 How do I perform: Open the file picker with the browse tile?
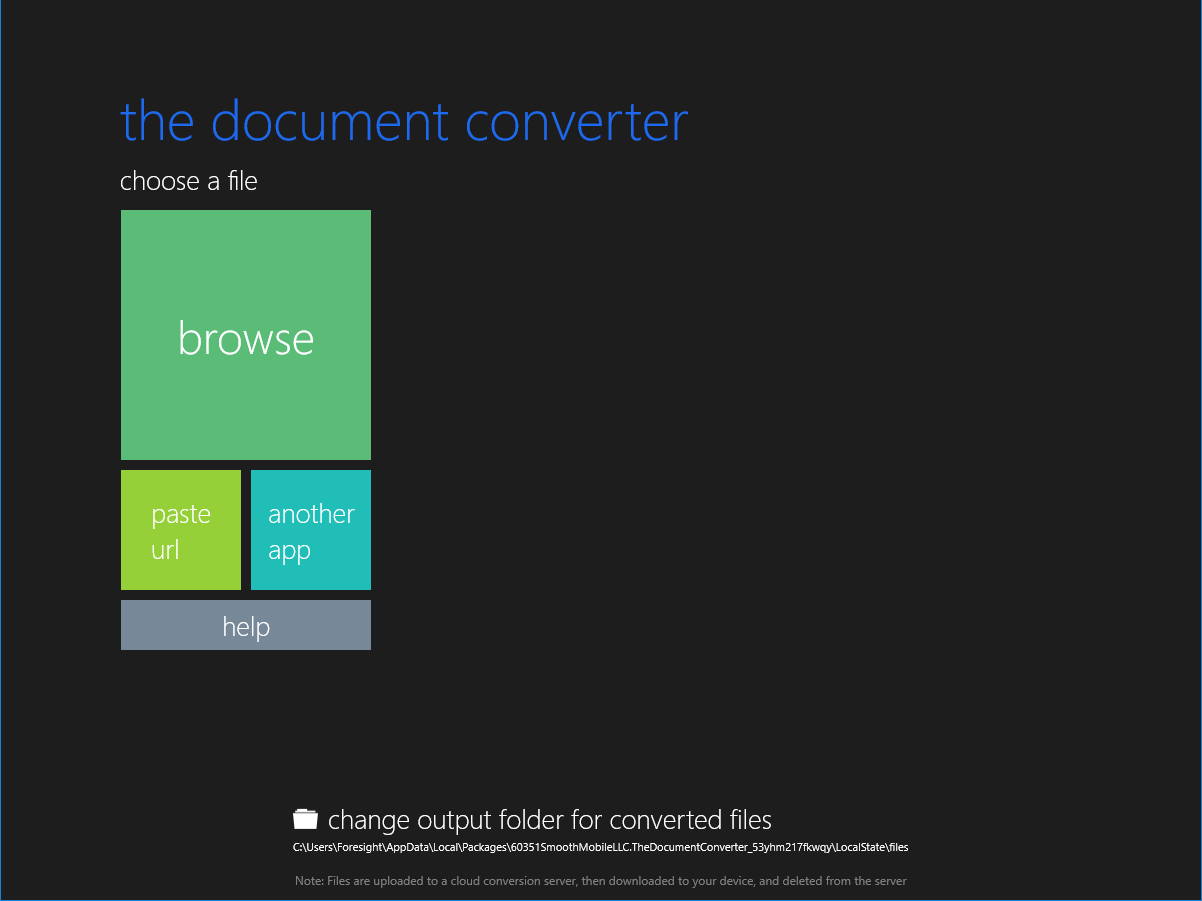245,335
